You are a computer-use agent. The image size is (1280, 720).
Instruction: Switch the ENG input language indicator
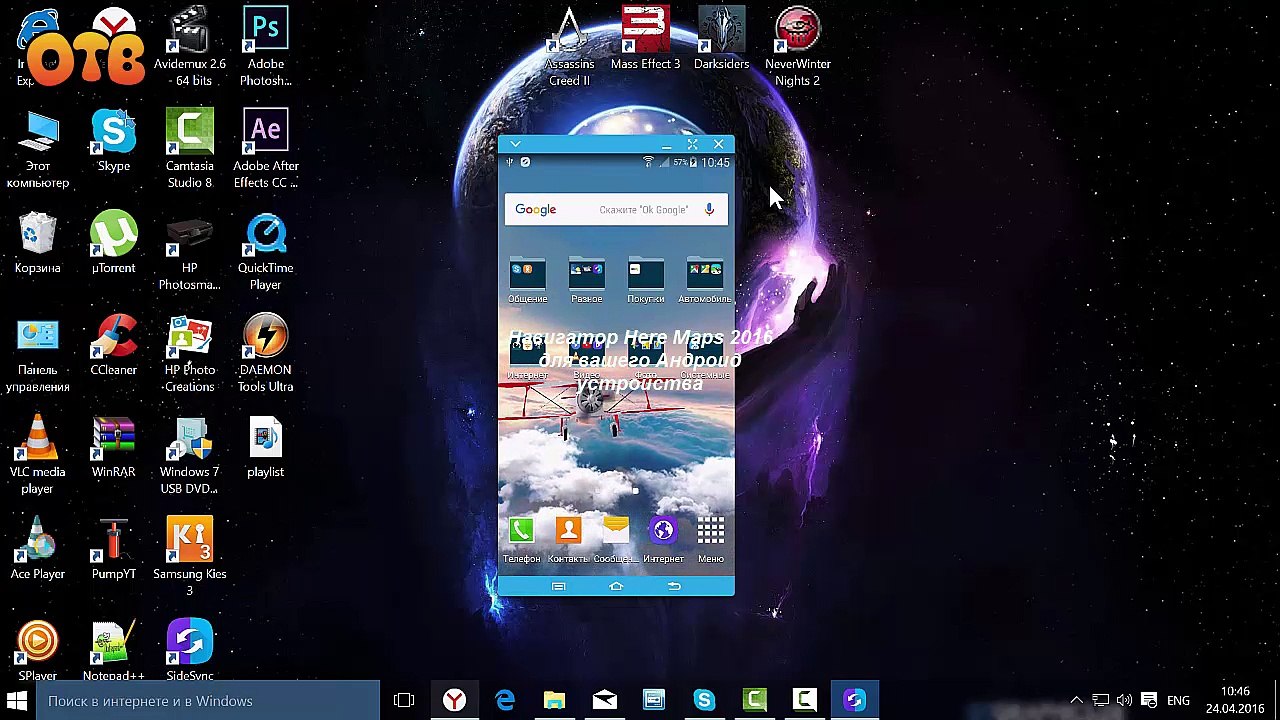[x=1178, y=701]
